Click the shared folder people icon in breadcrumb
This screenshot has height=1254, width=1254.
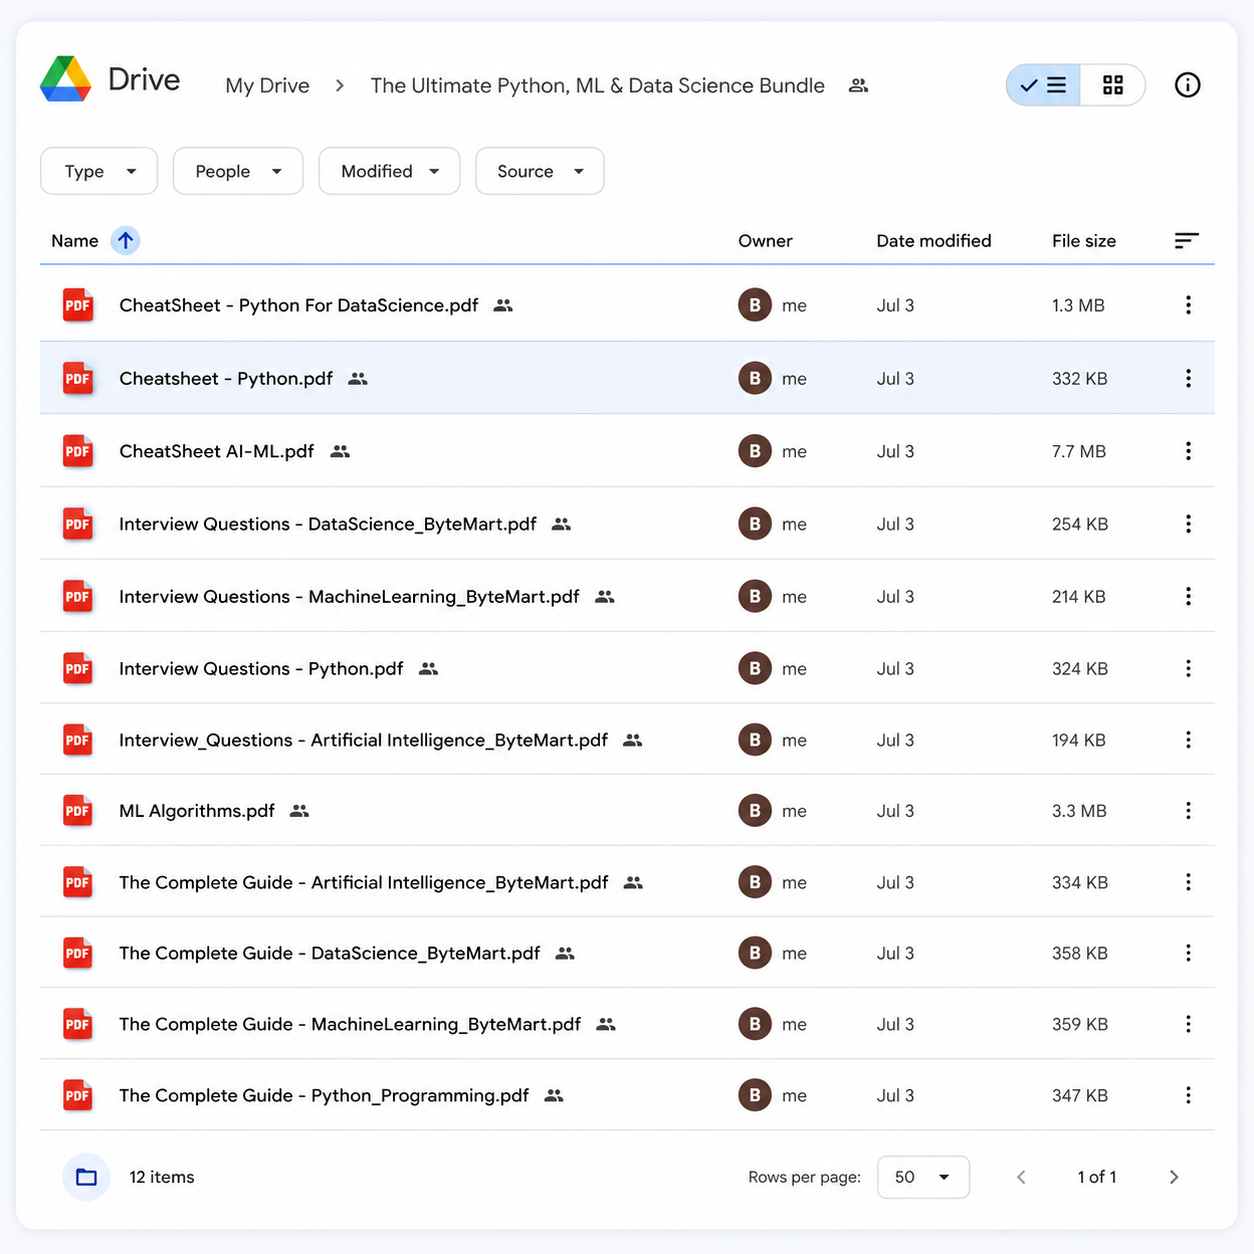point(858,86)
